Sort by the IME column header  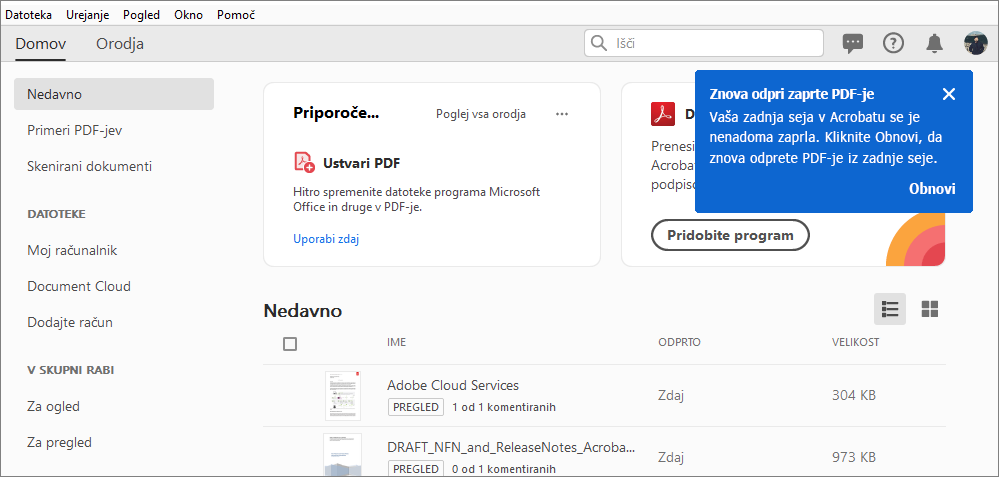(396, 343)
